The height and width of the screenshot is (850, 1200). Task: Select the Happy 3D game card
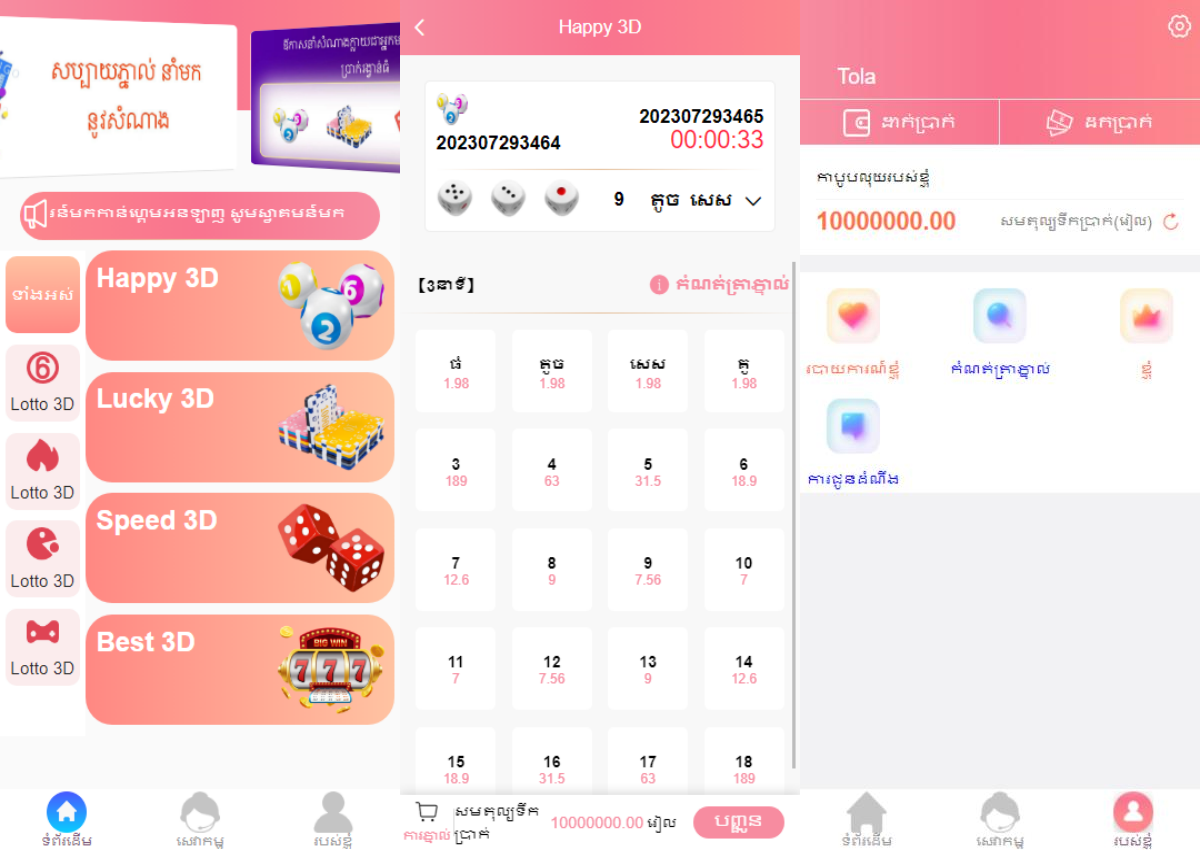[240, 306]
